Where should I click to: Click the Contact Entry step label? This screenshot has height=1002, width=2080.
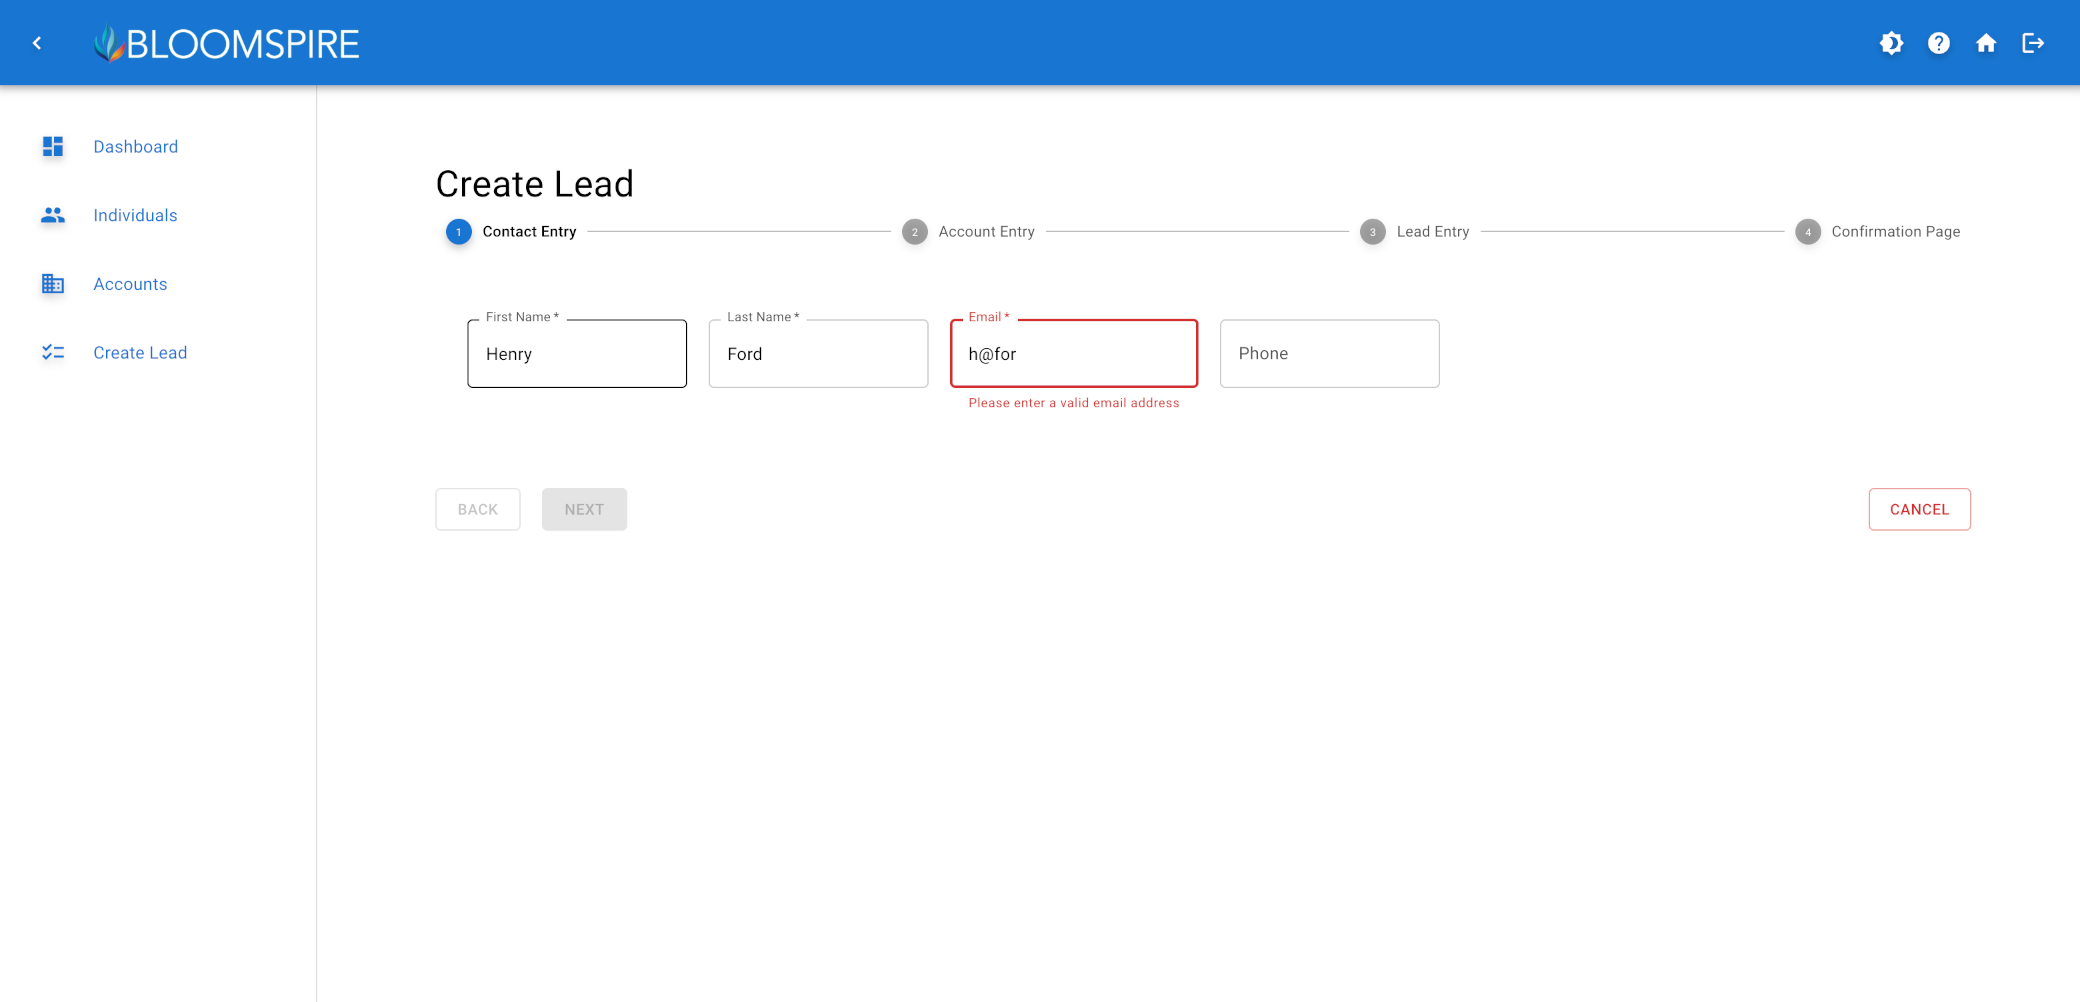click(x=529, y=232)
